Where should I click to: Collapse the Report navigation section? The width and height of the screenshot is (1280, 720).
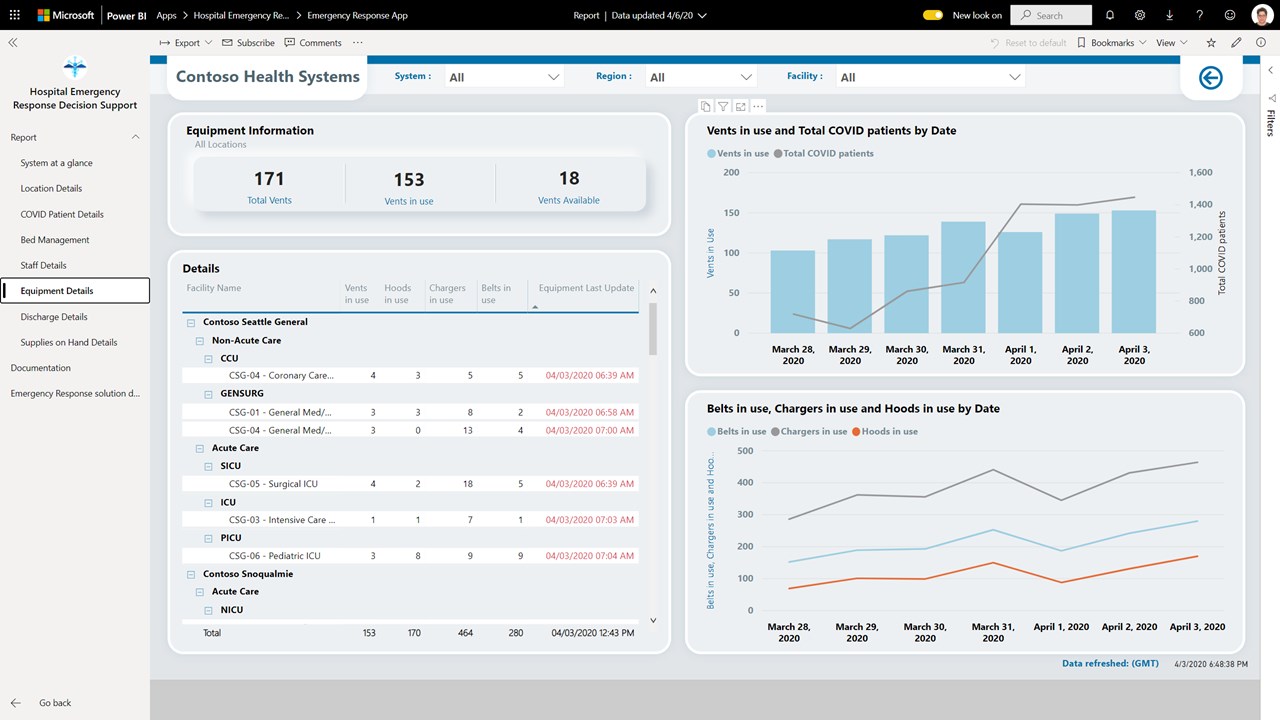click(136, 137)
